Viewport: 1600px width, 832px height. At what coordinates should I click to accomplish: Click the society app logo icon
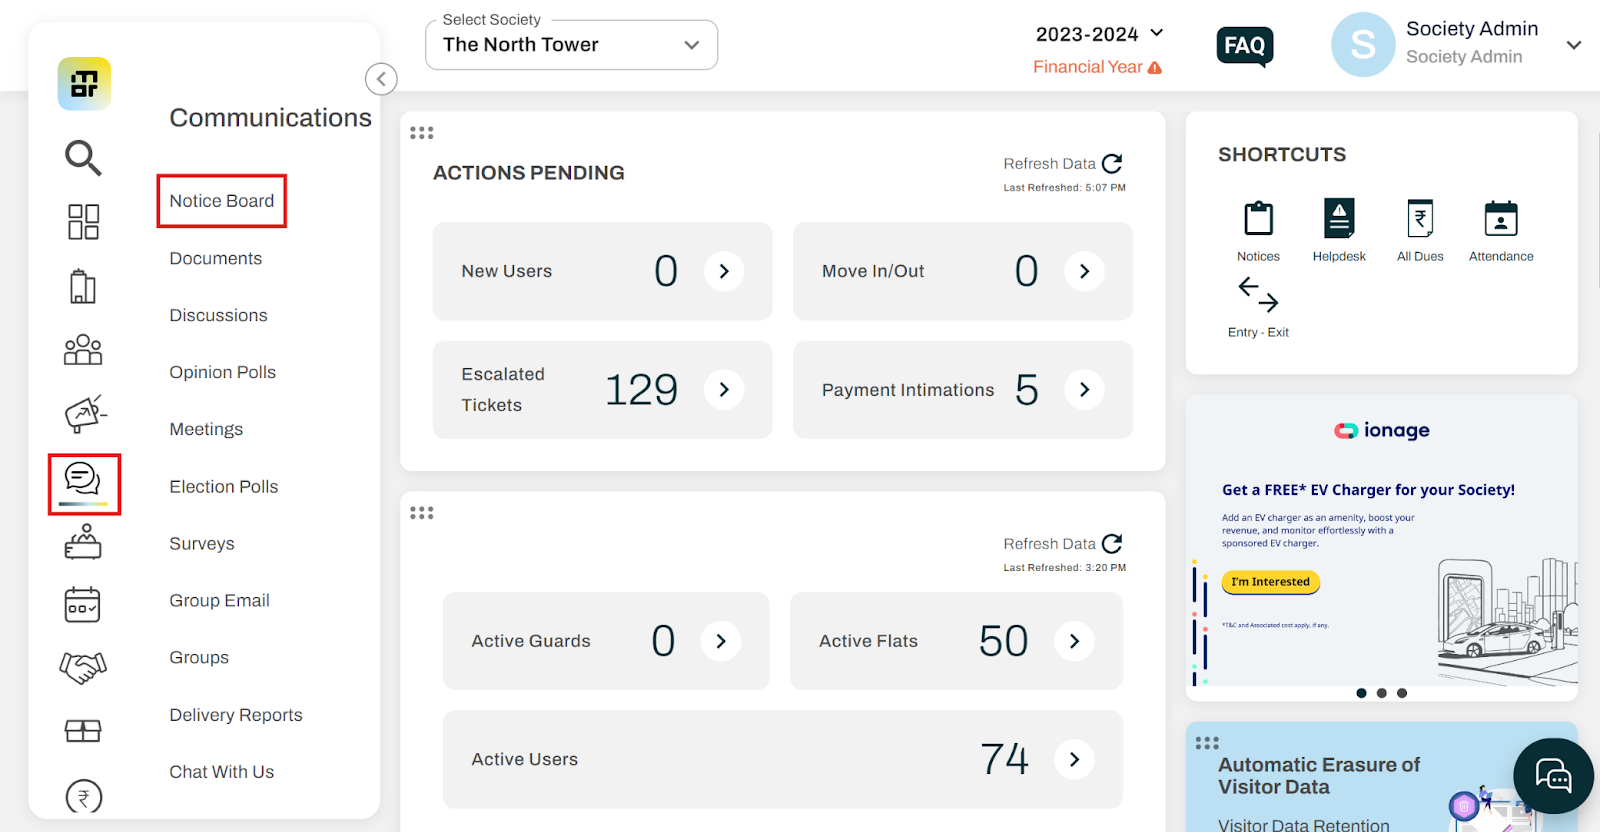[x=84, y=84]
